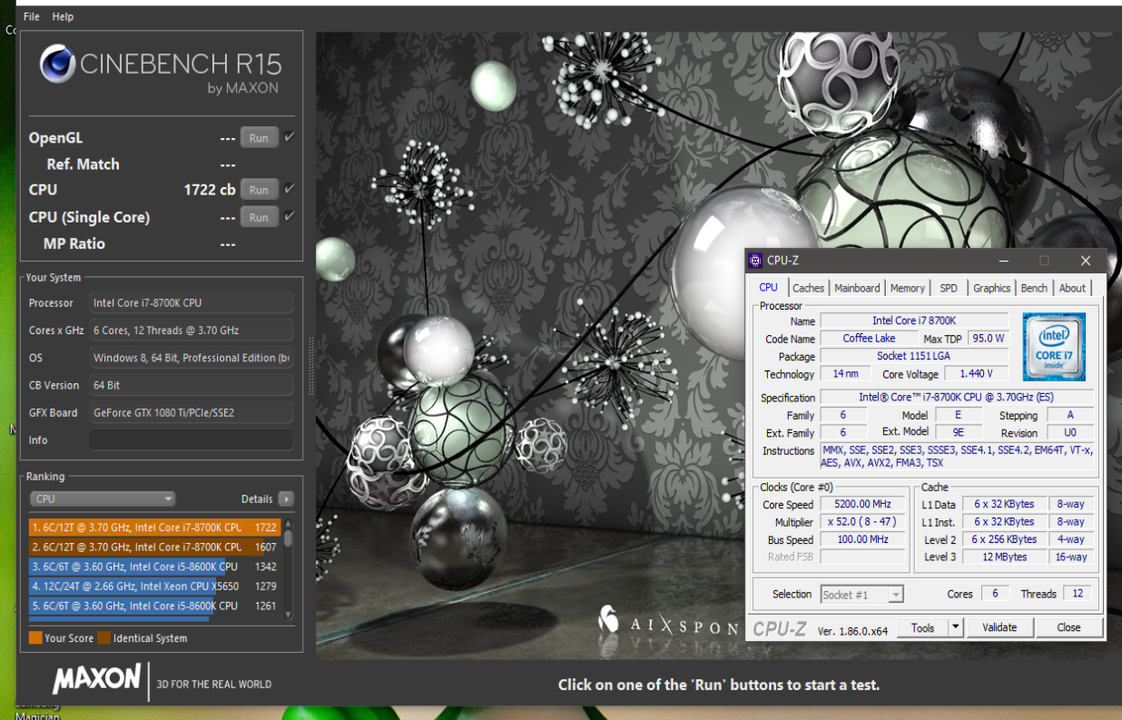The width and height of the screenshot is (1122, 720).
Task: Click the CPU-Z Tools button
Action: 922,628
